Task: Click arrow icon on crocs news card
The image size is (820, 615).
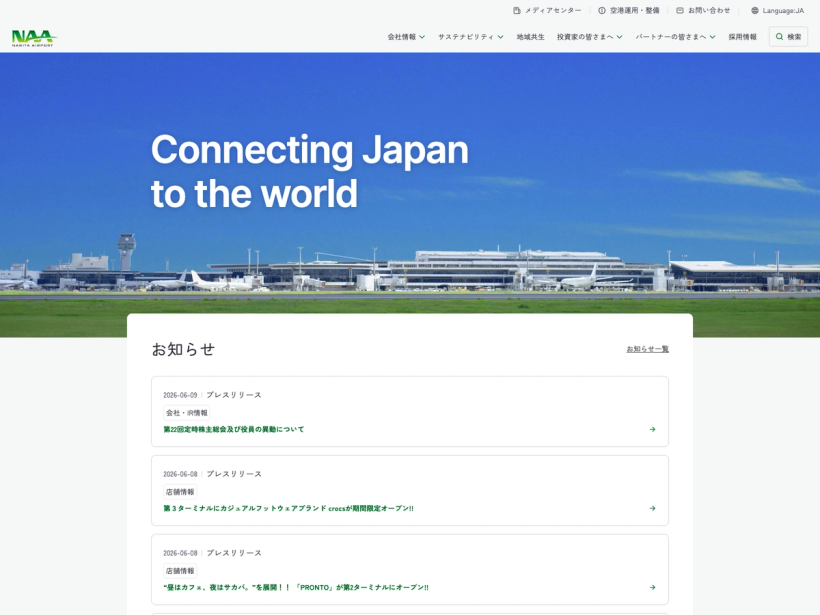Action: pyautogui.click(x=652, y=508)
